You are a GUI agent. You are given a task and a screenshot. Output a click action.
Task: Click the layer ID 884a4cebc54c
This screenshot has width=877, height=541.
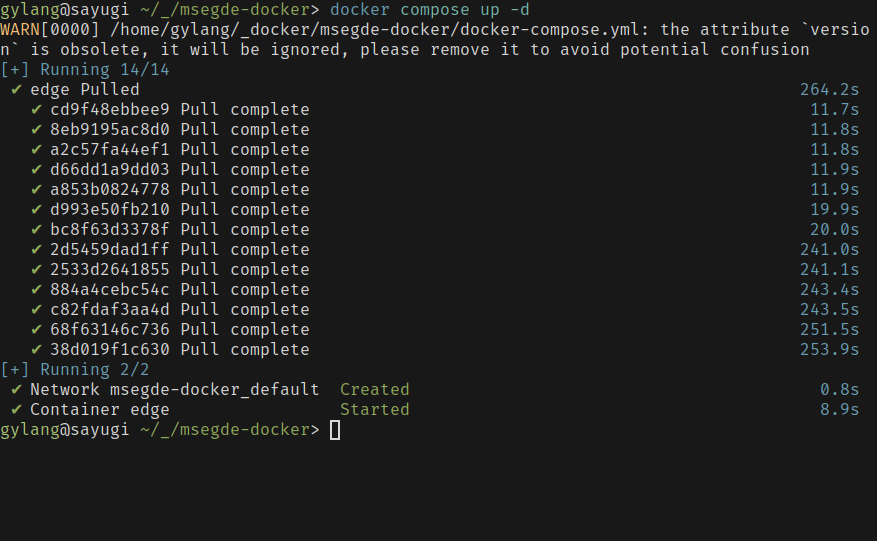point(110,290)
